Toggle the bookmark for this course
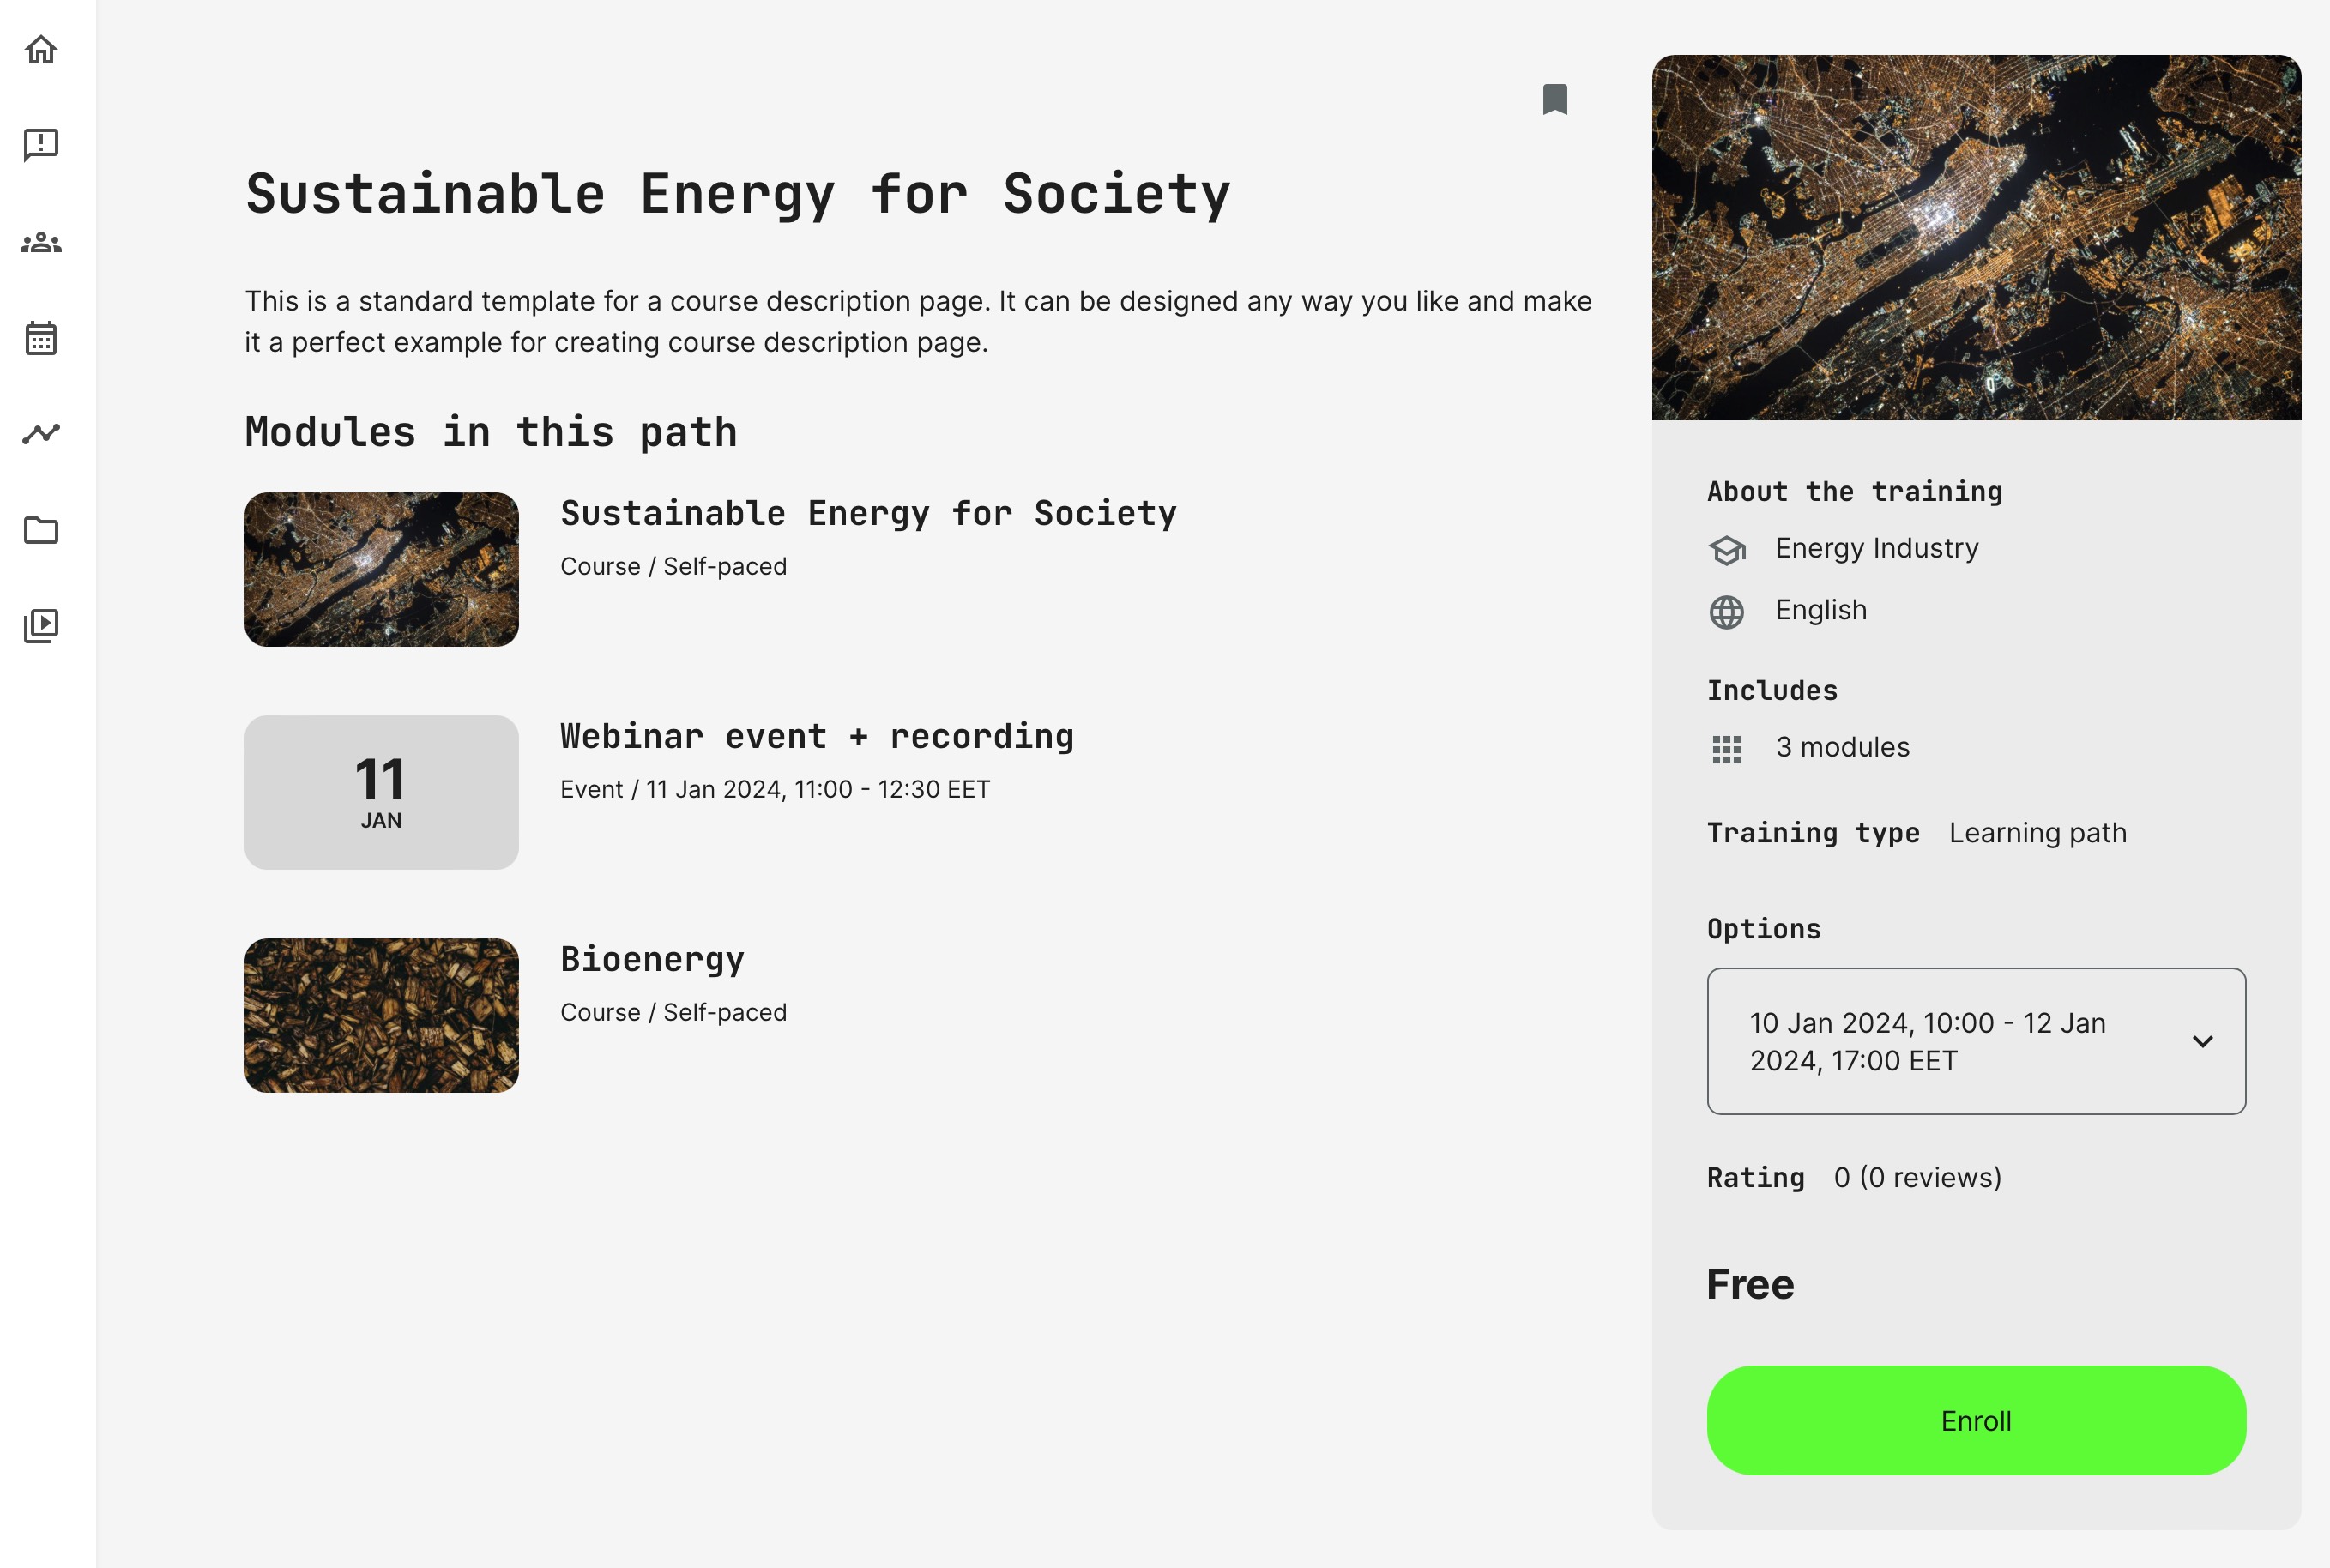Image resolution: width=2330 pixels, height=1568 pixels. [1554, 99]
